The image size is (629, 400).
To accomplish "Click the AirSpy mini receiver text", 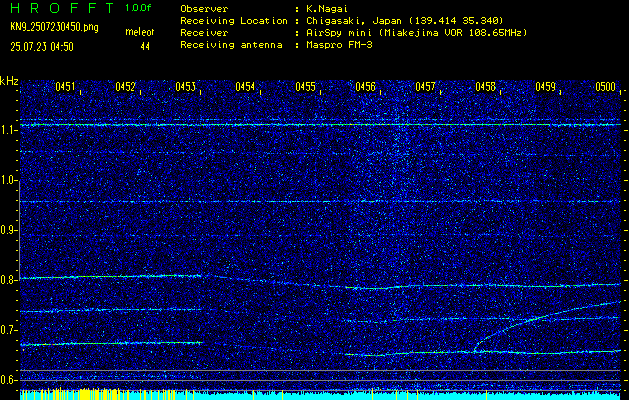I will pyautogui.click(x=416, y=33).
